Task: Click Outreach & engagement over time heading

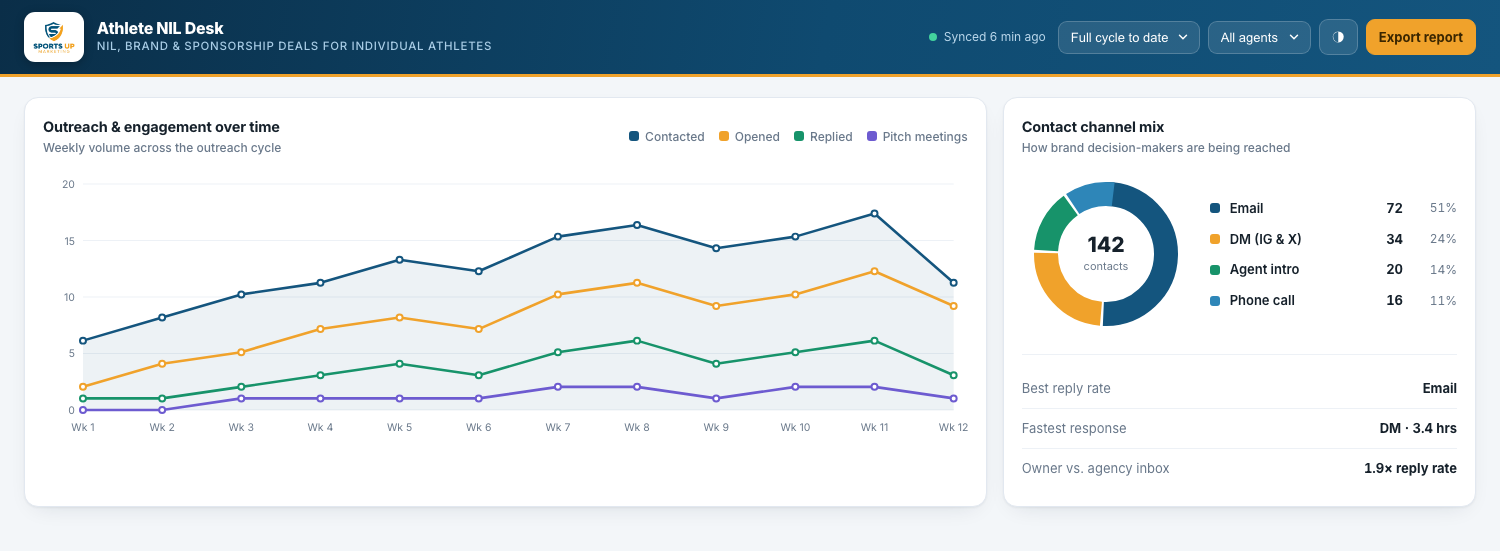Action: click(161, 127)
